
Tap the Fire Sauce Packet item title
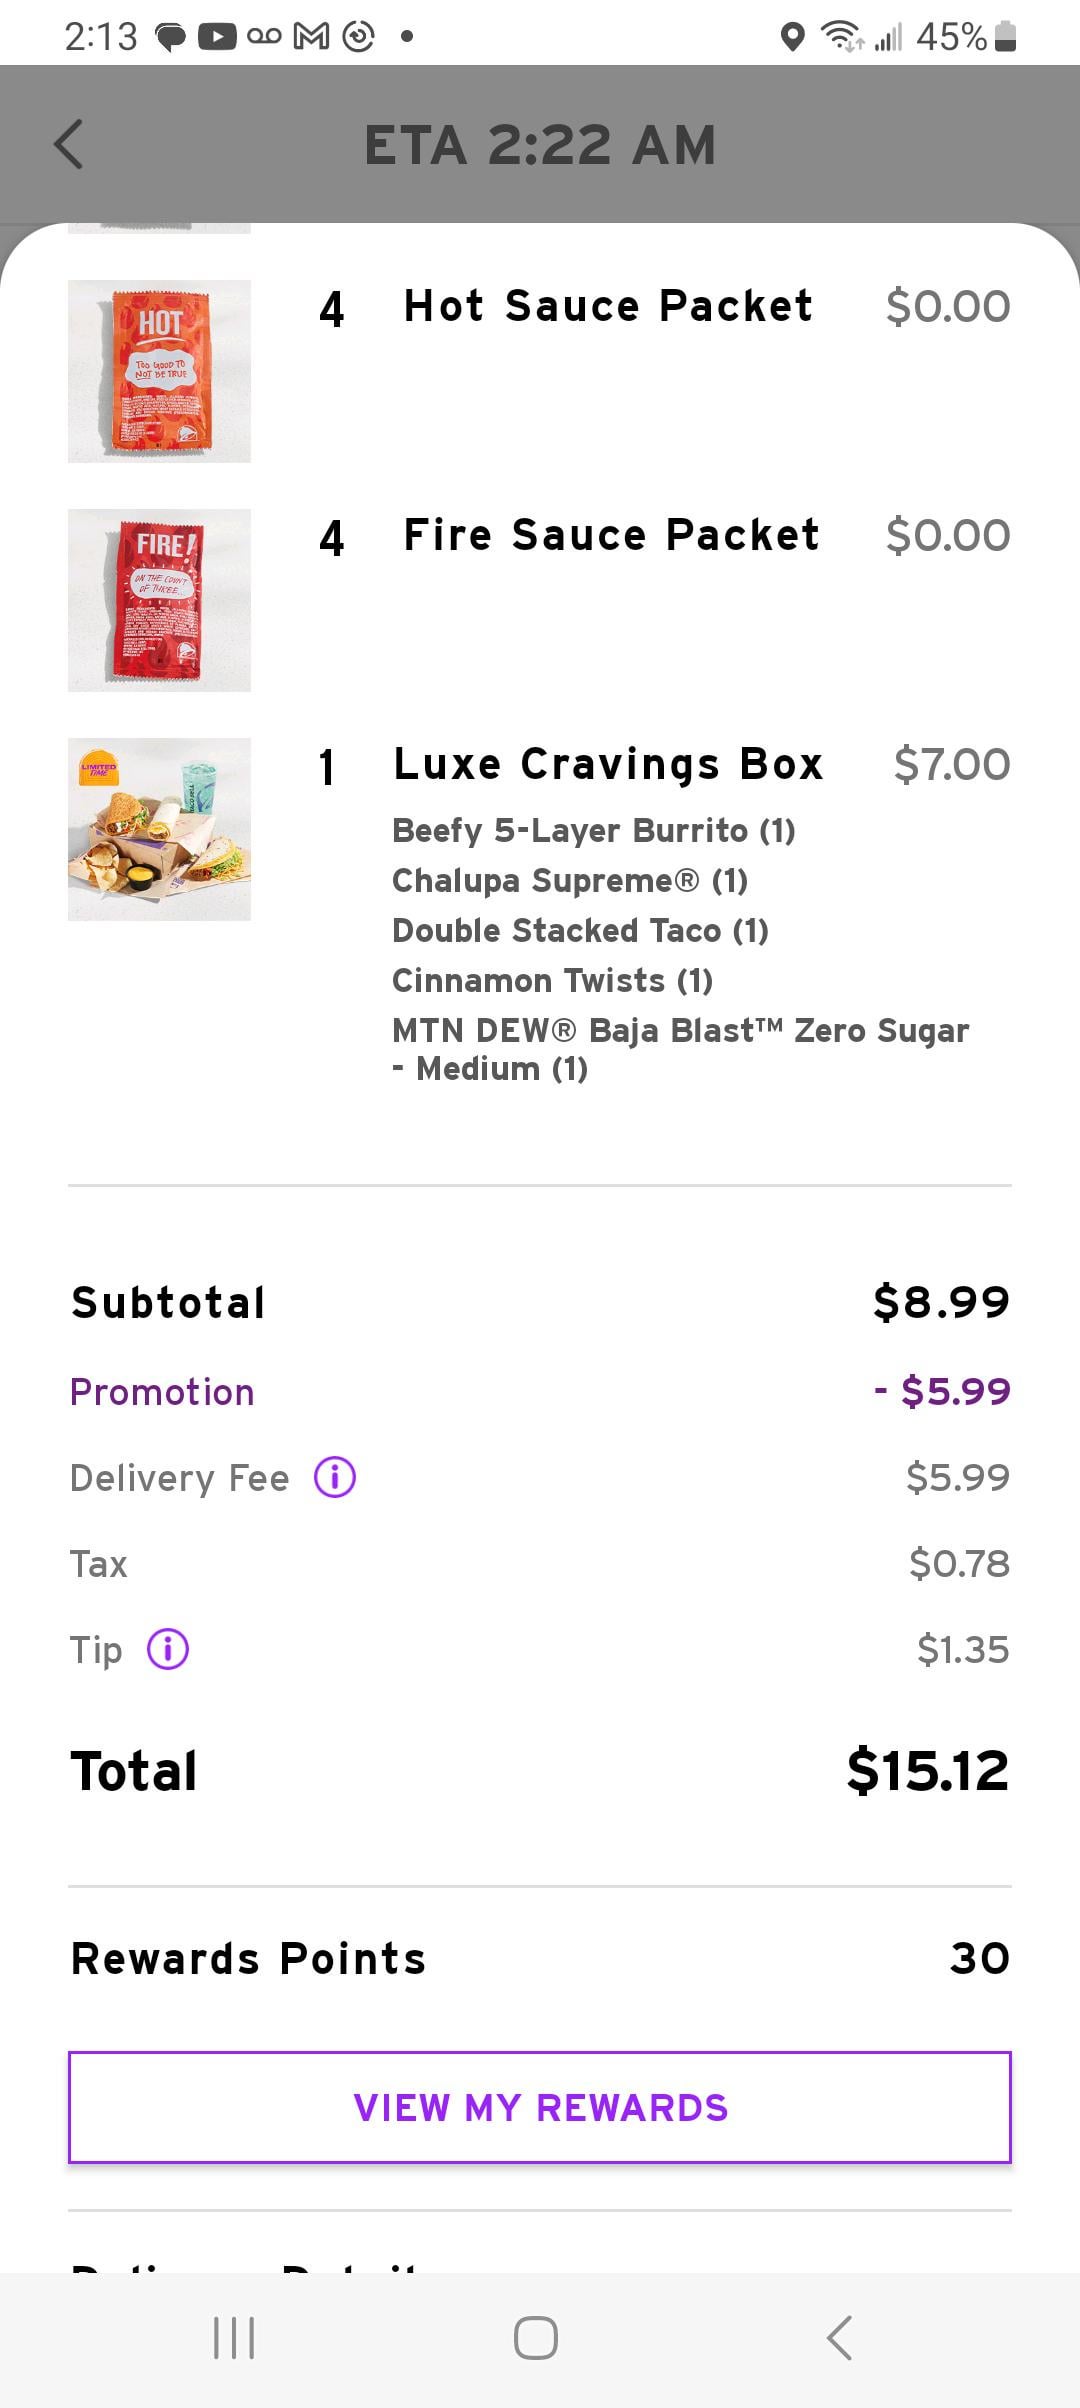pos(611,535)
